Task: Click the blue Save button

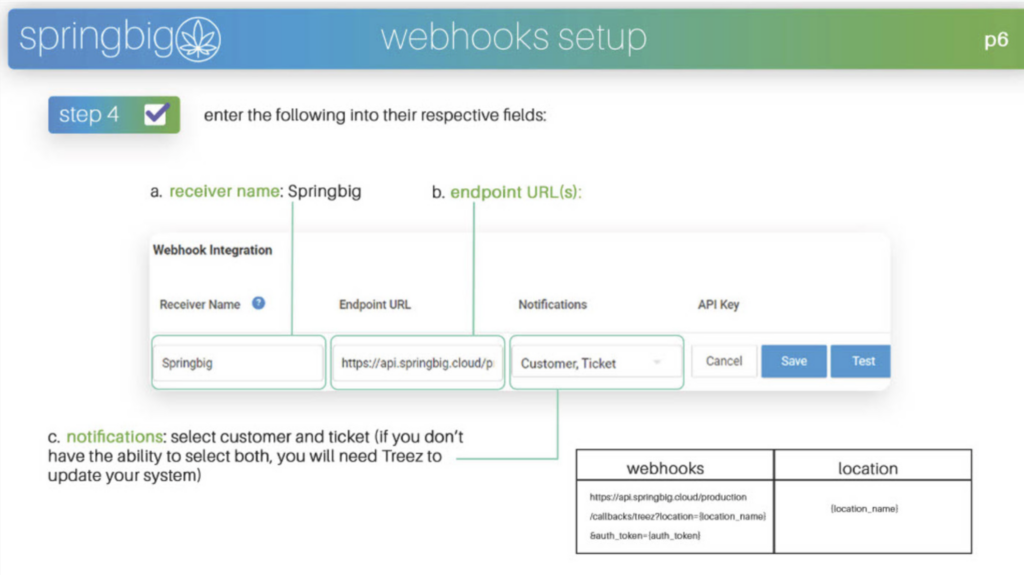Action: [794, 361]
